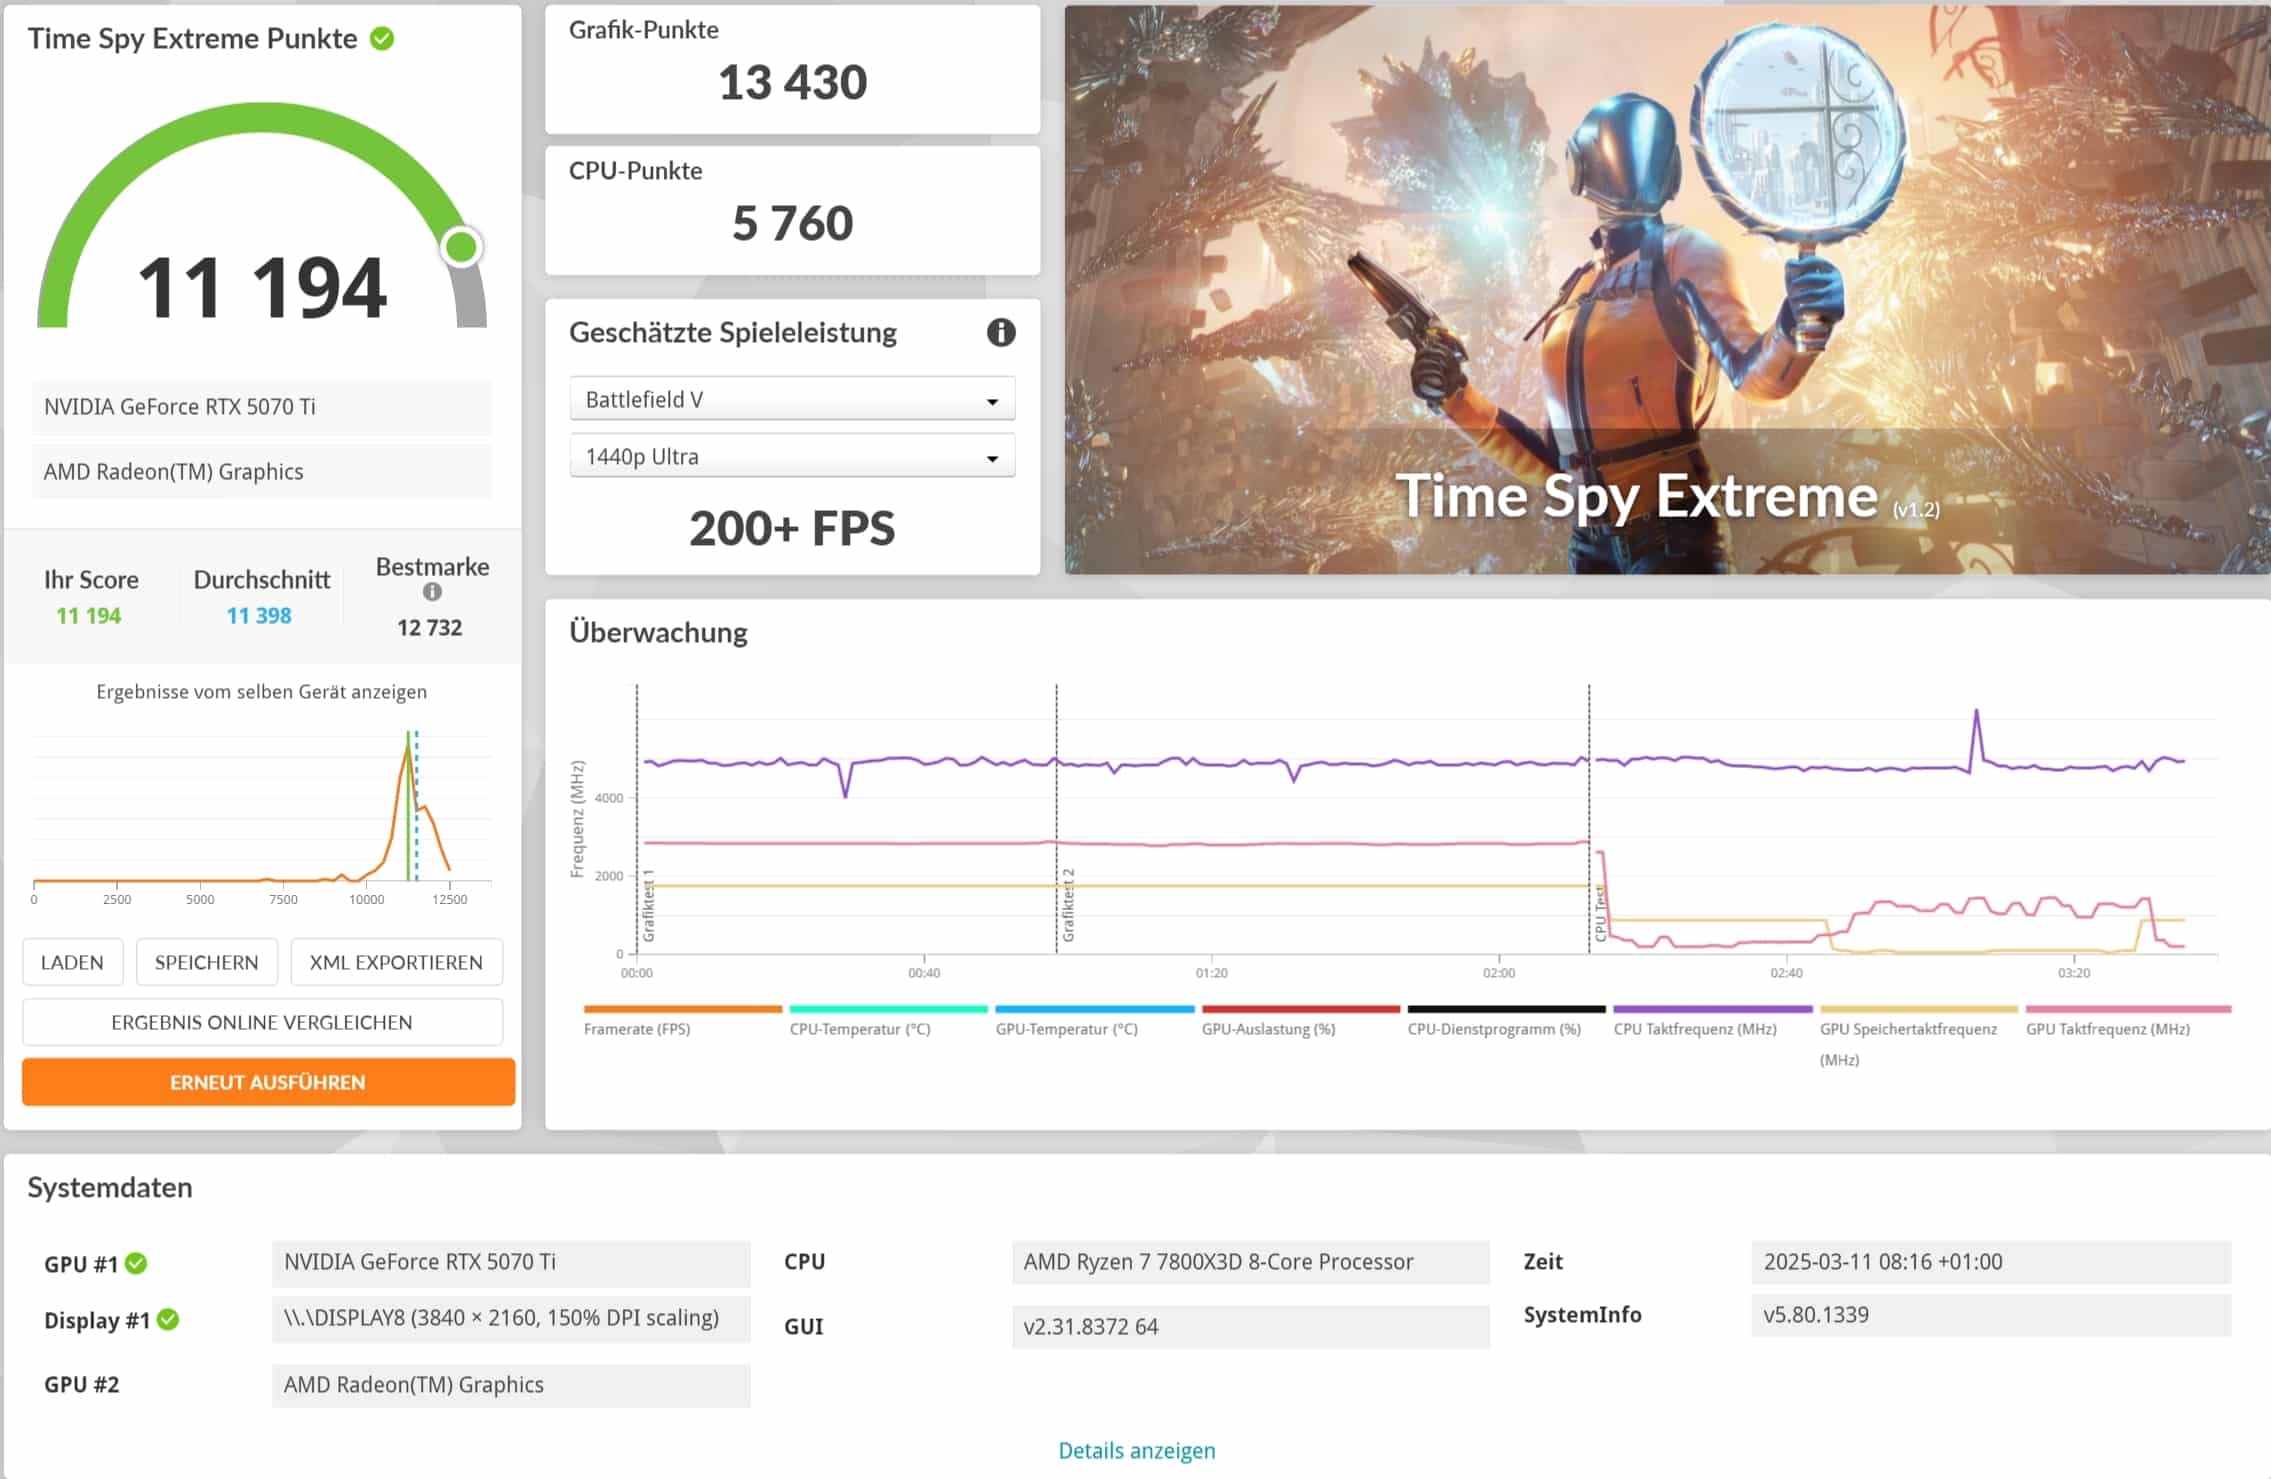Image resolution: width=2271 pixels, height=1479 pixels.
Task: Click the green checkmark beside GPU #1
Action: pyautogui.click(x=137, y=1263)
